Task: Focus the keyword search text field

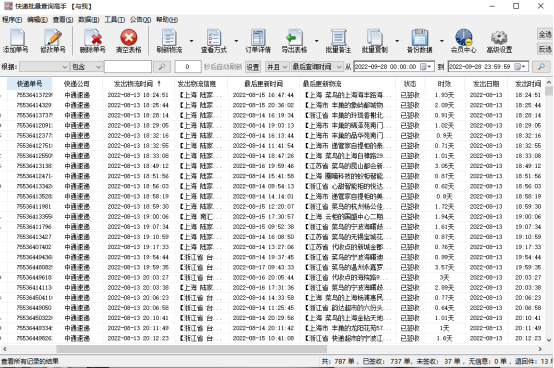Action: (128, 66)
